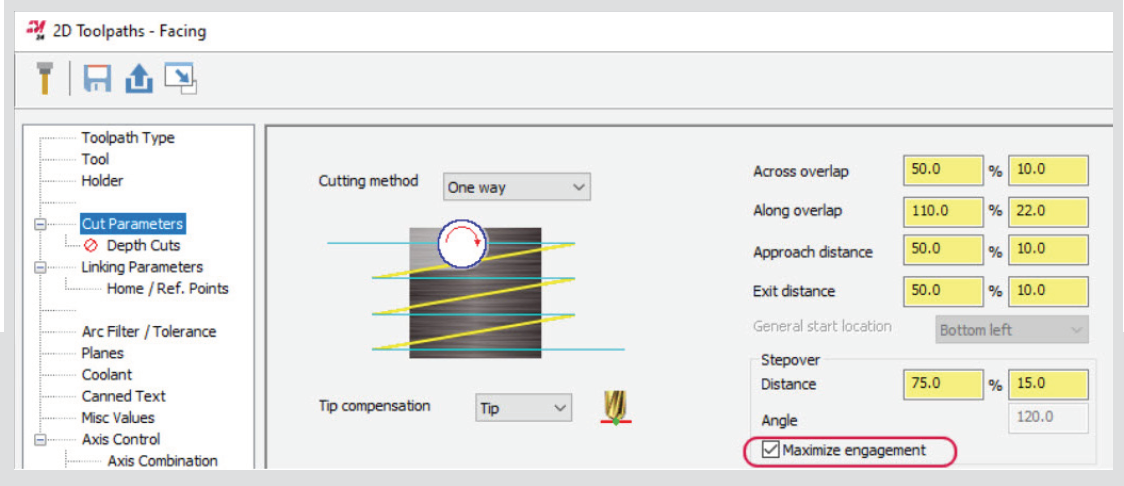1124x486 pixels.
Task: Open the Cutting method dropdown
Action: [517, 188]
